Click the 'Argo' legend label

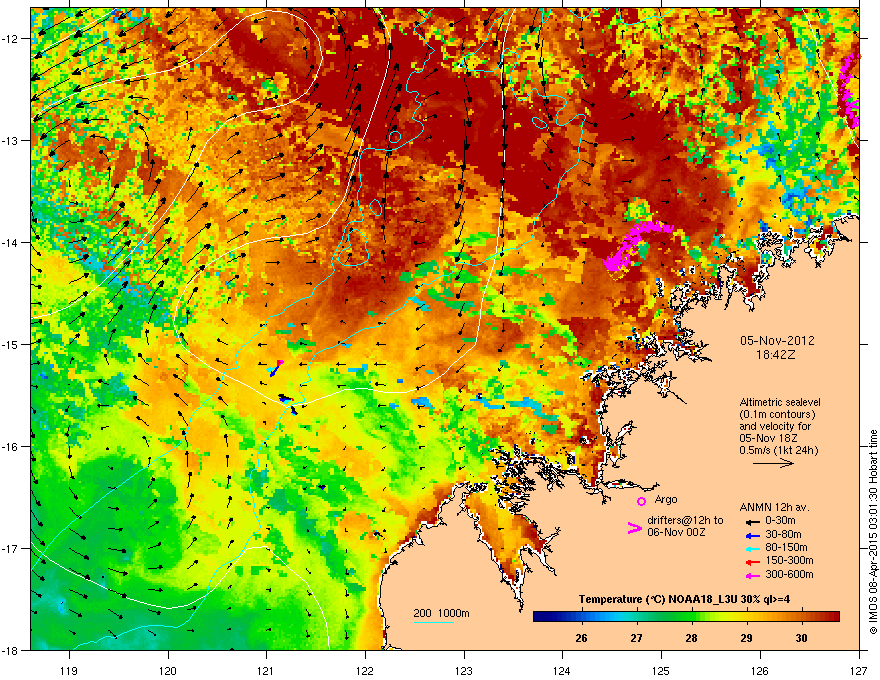[x=666, y=499]
